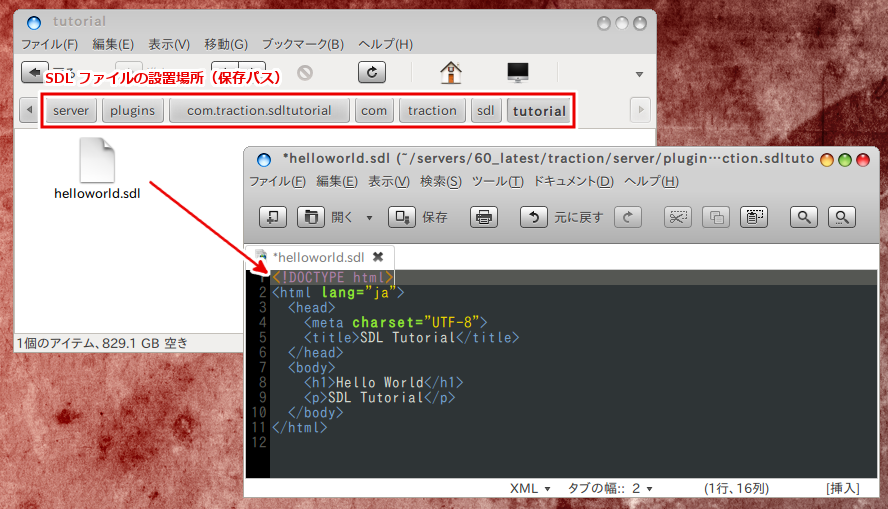
Task: Click the computer monitor icon in file manager
Action: (x=517, y=73)
